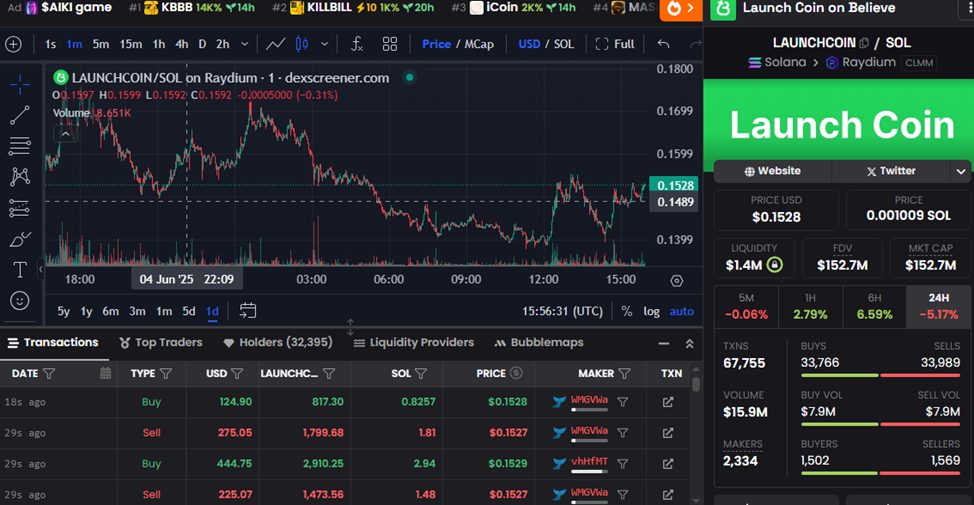Viewport: 974px width, 505px height.
Task: Click the transactions table vertical scrollbar
Action: pos(696,383)
